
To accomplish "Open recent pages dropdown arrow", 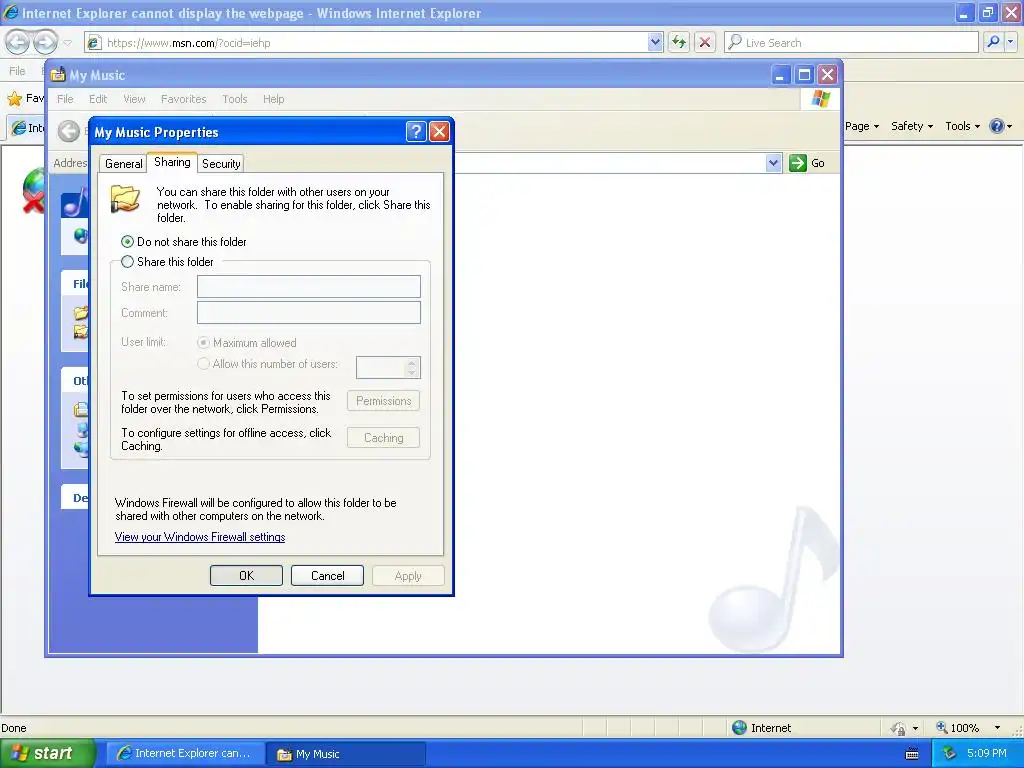I will (67, 42).
